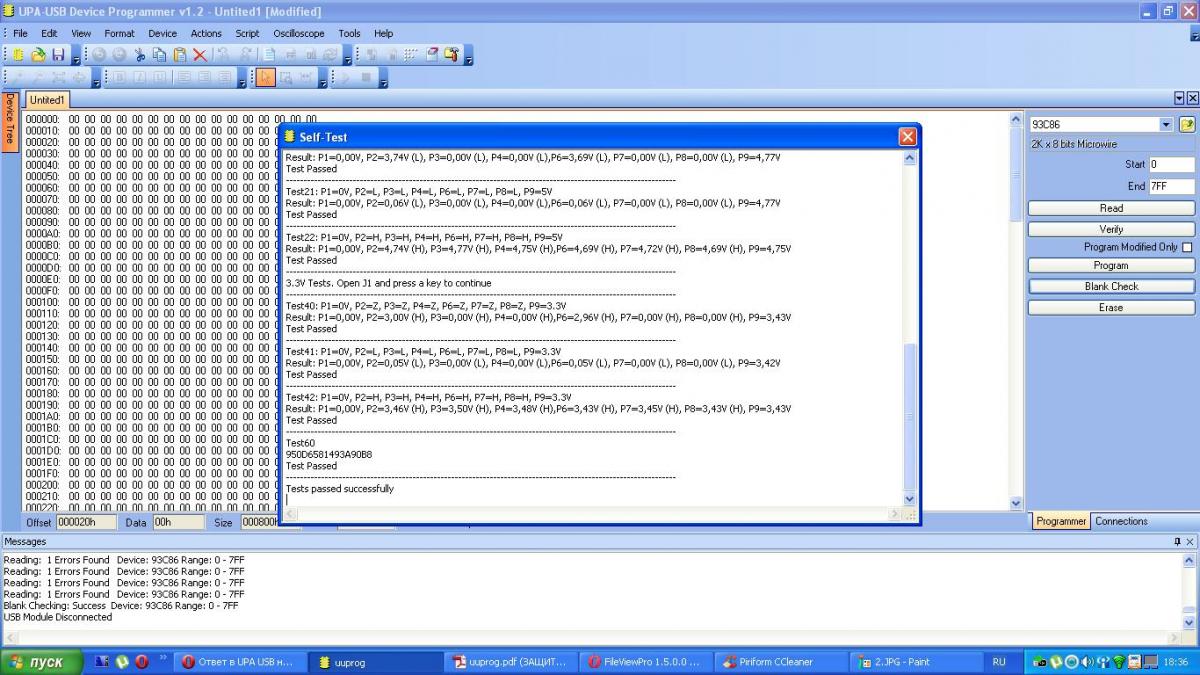Click the Offset value field

click(87, 522)
